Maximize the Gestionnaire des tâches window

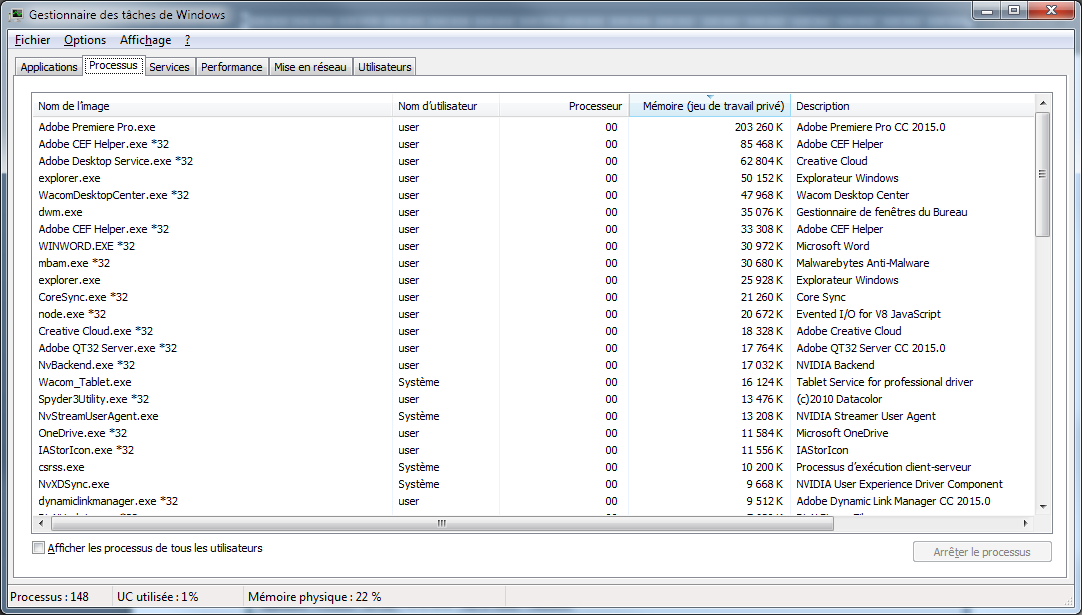[1014, 10]
